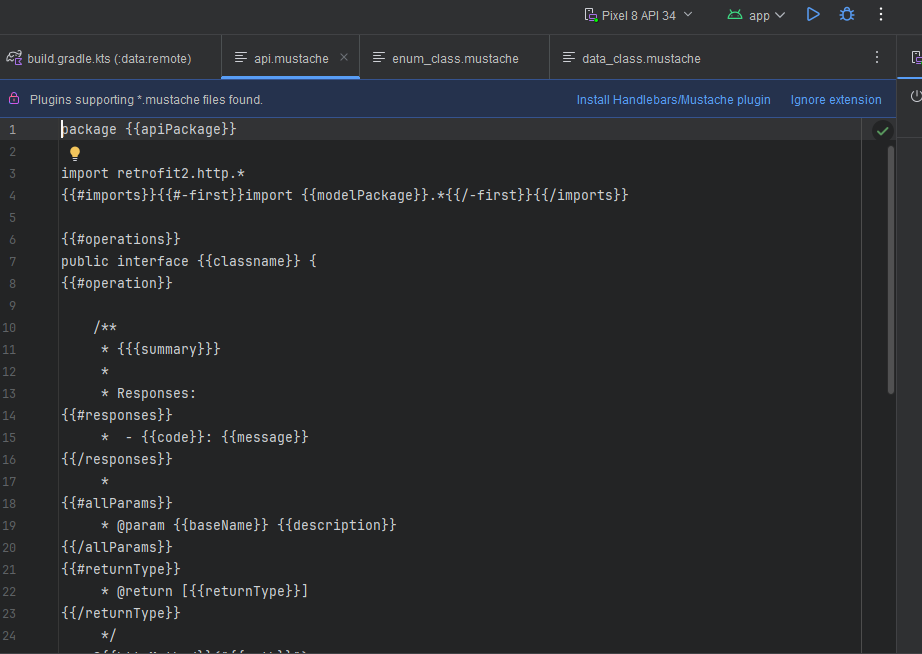The image size is (922, 654).
Task: Click the power icon in the right sidebar
Action: click(x=916, y=96)
